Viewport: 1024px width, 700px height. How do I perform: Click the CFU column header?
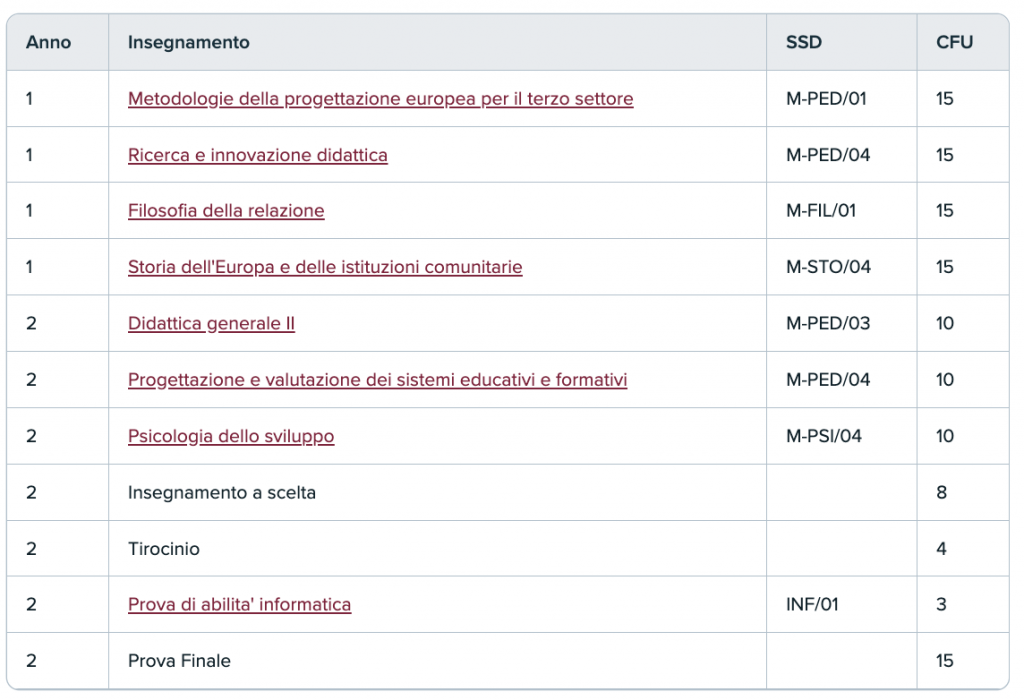click(x=954, y=43)
